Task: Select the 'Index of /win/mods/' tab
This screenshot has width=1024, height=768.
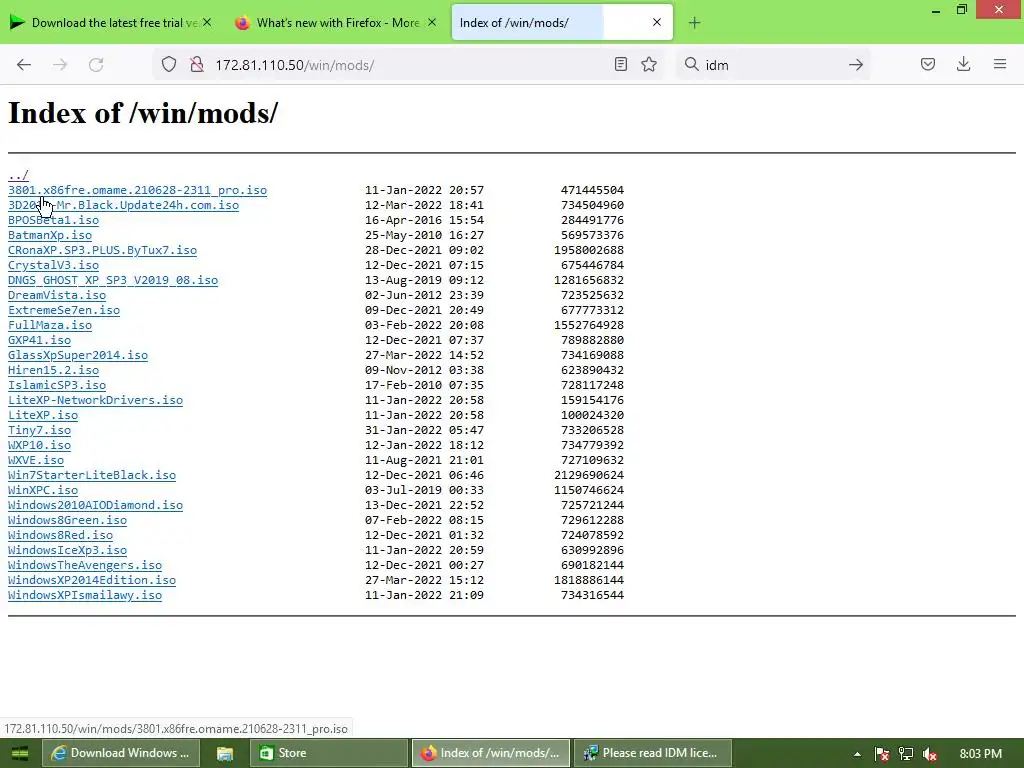Action: tap(562, 22)
